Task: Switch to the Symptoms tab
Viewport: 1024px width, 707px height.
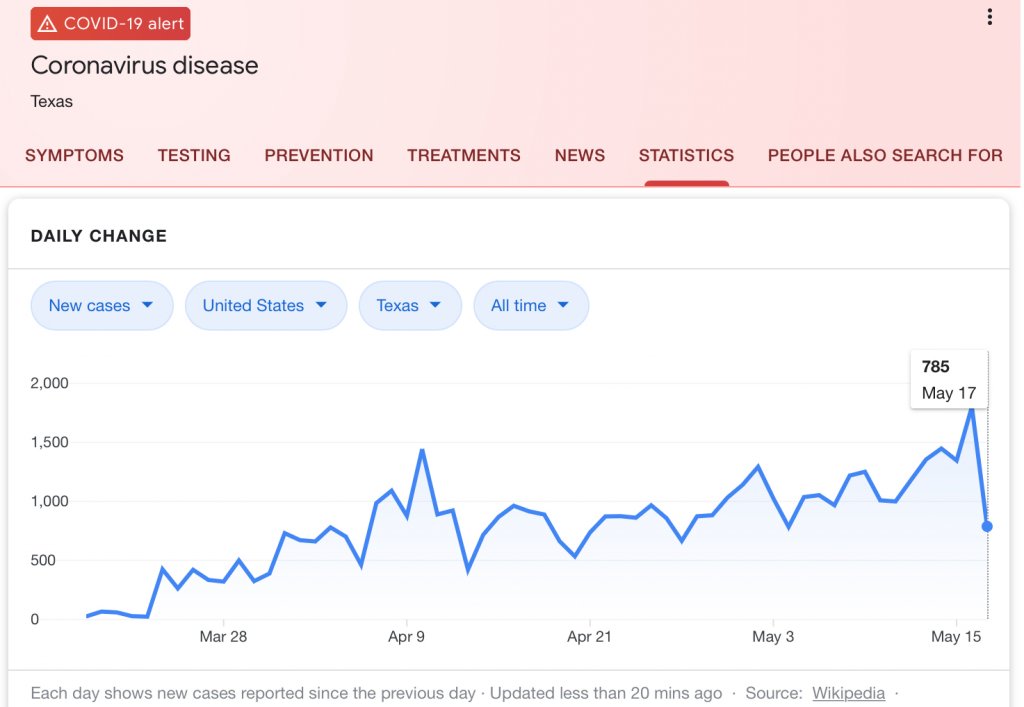Action: (74, 156)
